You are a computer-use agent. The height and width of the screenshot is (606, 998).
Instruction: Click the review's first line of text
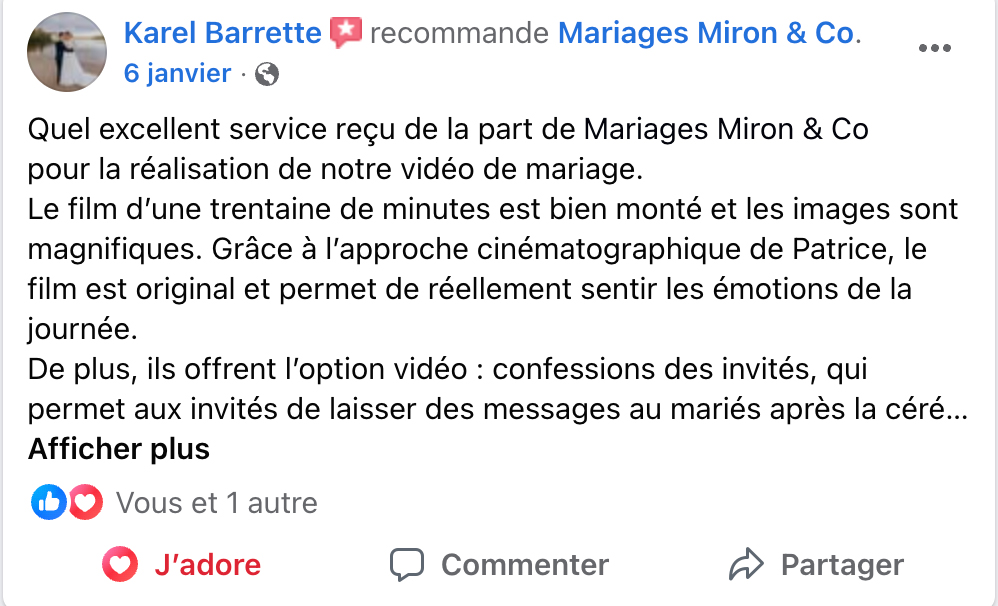click(x=448, y=130)
